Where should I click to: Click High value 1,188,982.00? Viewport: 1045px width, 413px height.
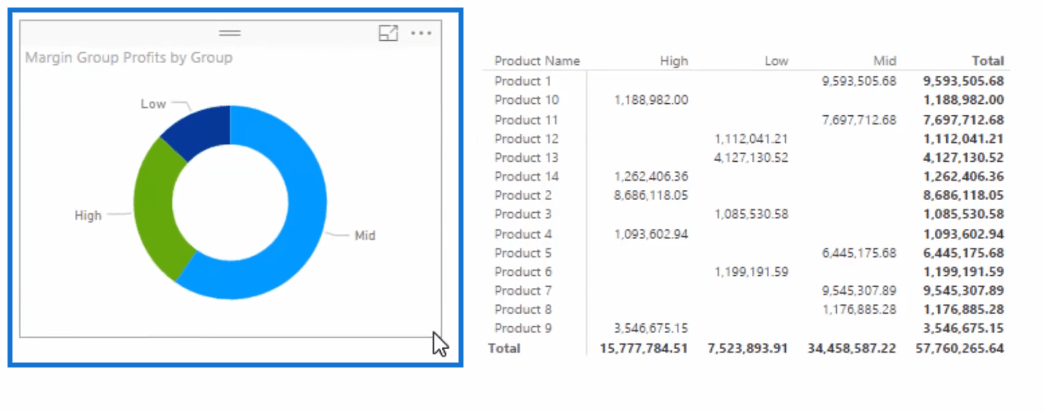651,100
